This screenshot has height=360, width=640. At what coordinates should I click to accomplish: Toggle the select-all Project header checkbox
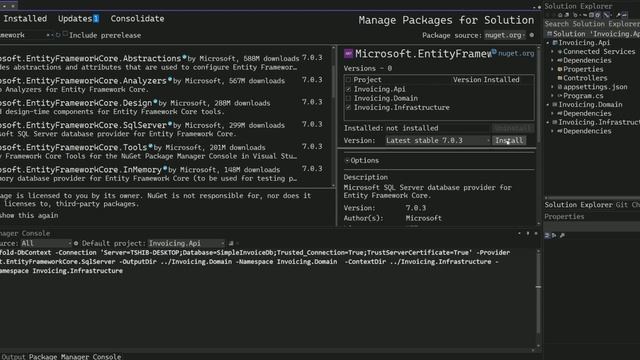(348, 80)
